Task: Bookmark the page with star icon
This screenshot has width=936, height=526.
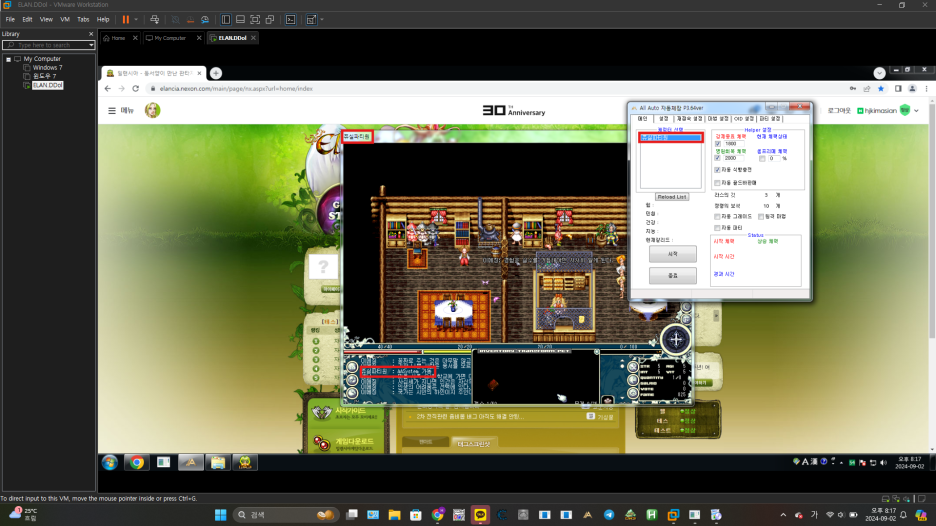Action: pyautogui.click(x=881, y=88)
